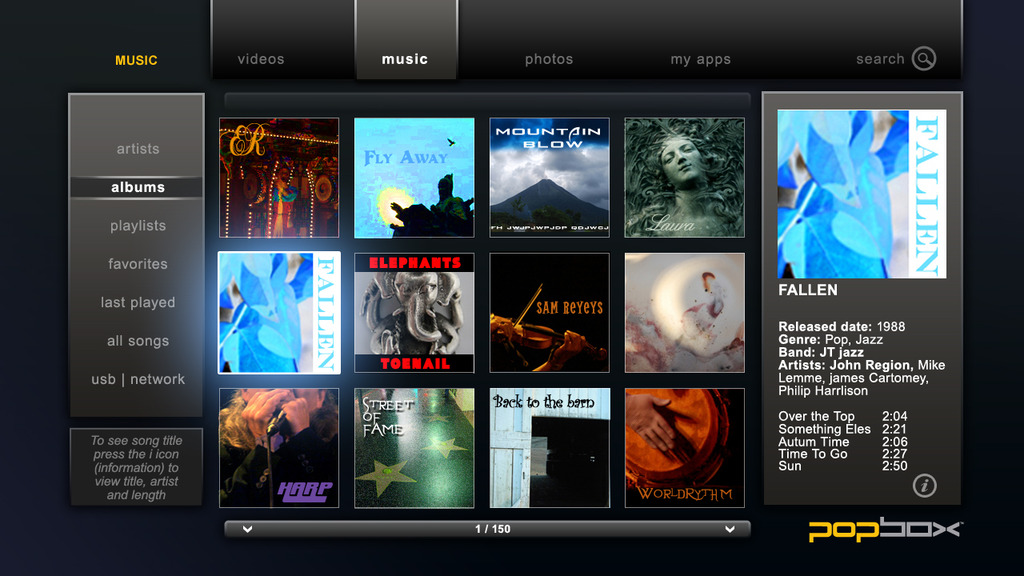Screen dimensions: 1024x576
Task: Show all songs in the sidebar
Action: coord(138,341)
